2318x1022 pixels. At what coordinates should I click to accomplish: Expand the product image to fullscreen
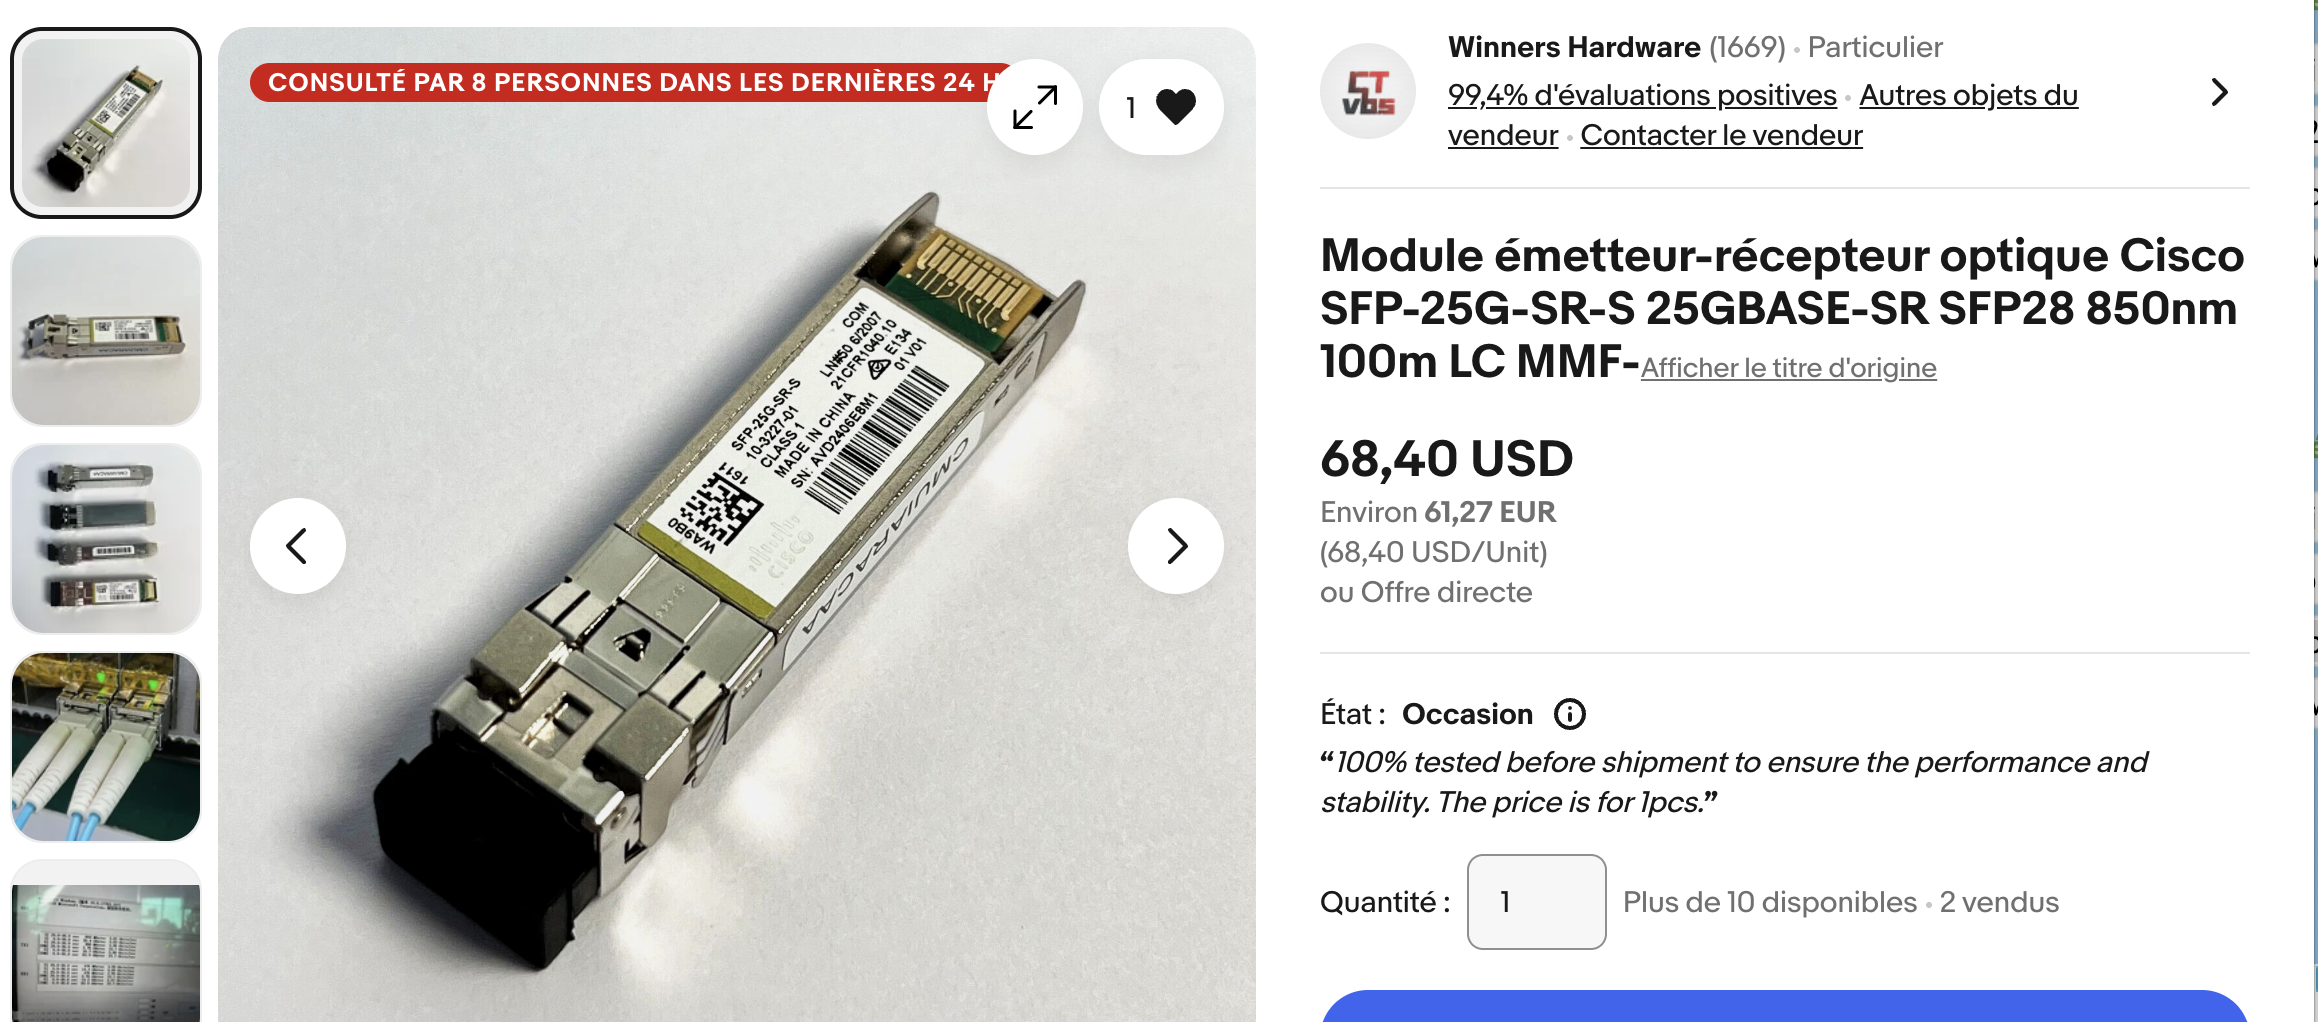click(1034, 107)
